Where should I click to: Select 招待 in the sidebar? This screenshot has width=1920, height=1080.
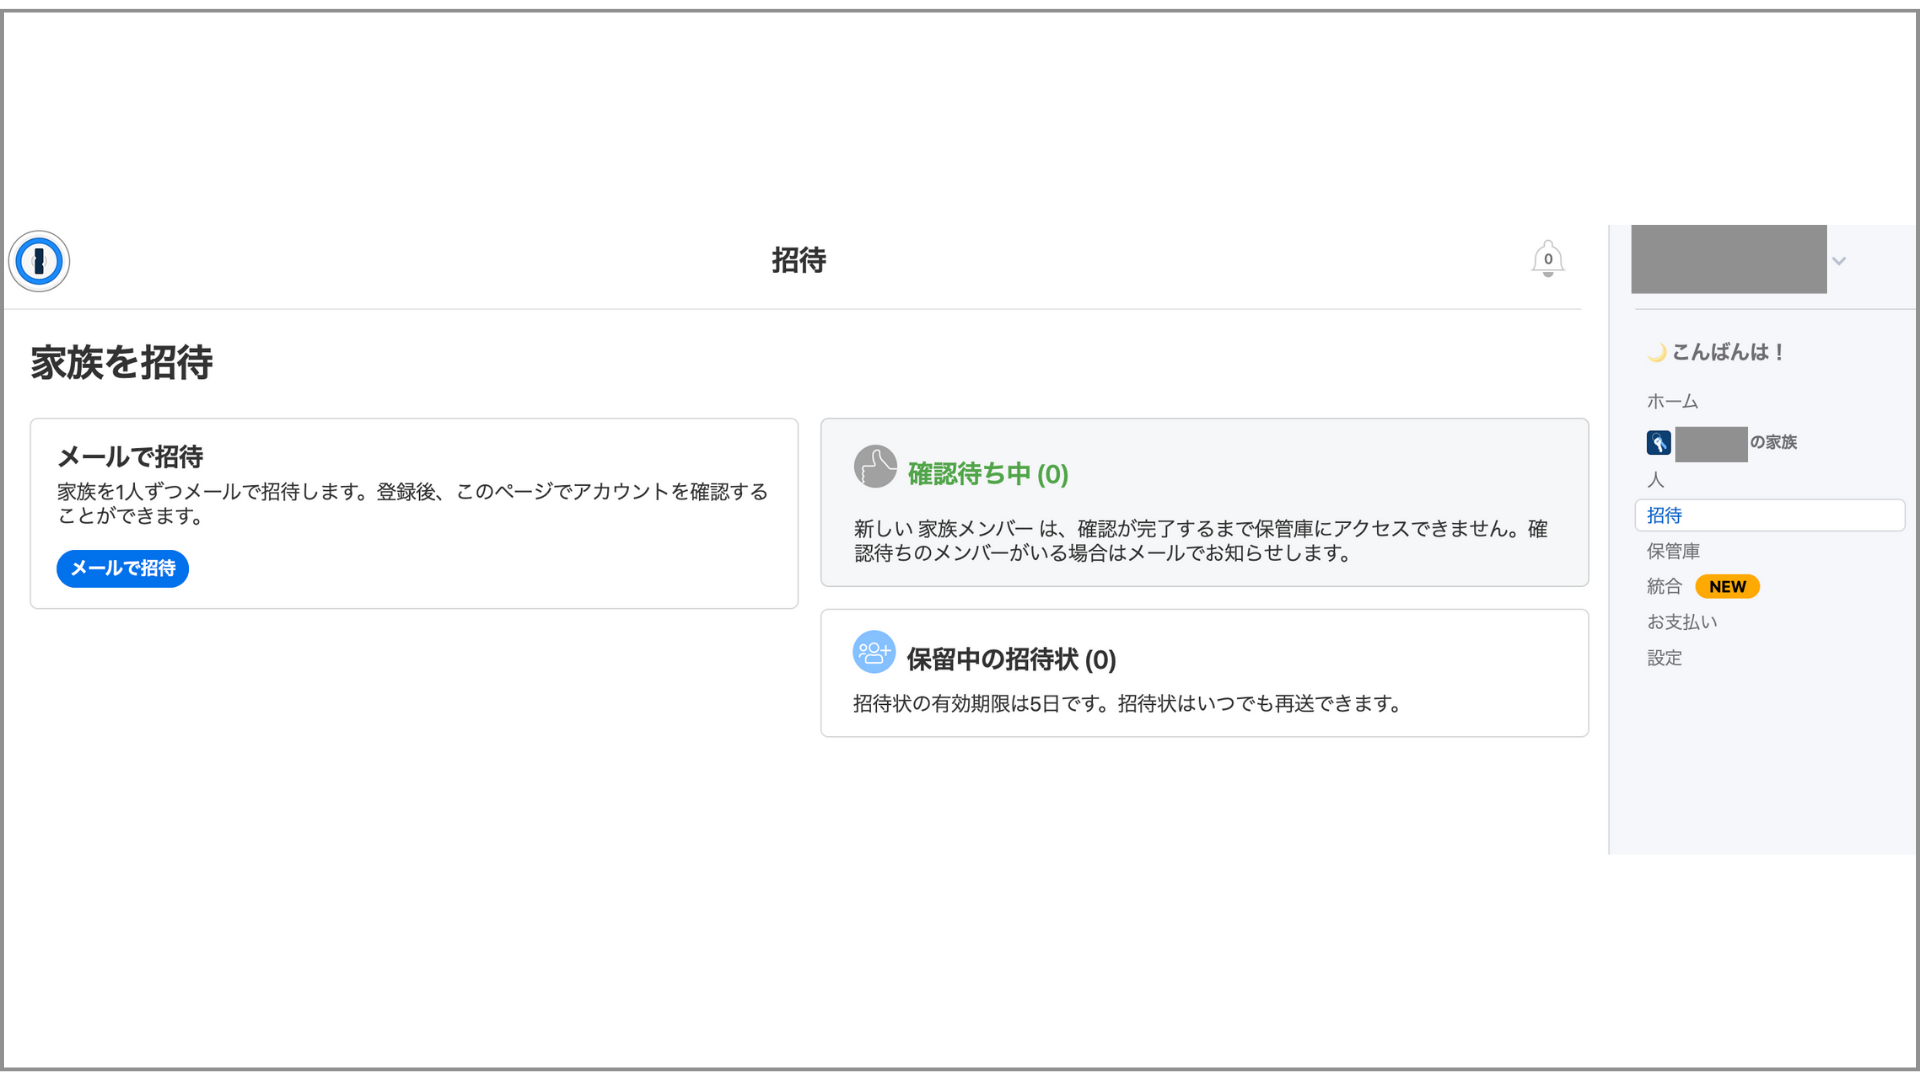click(x=1769, y=515)
